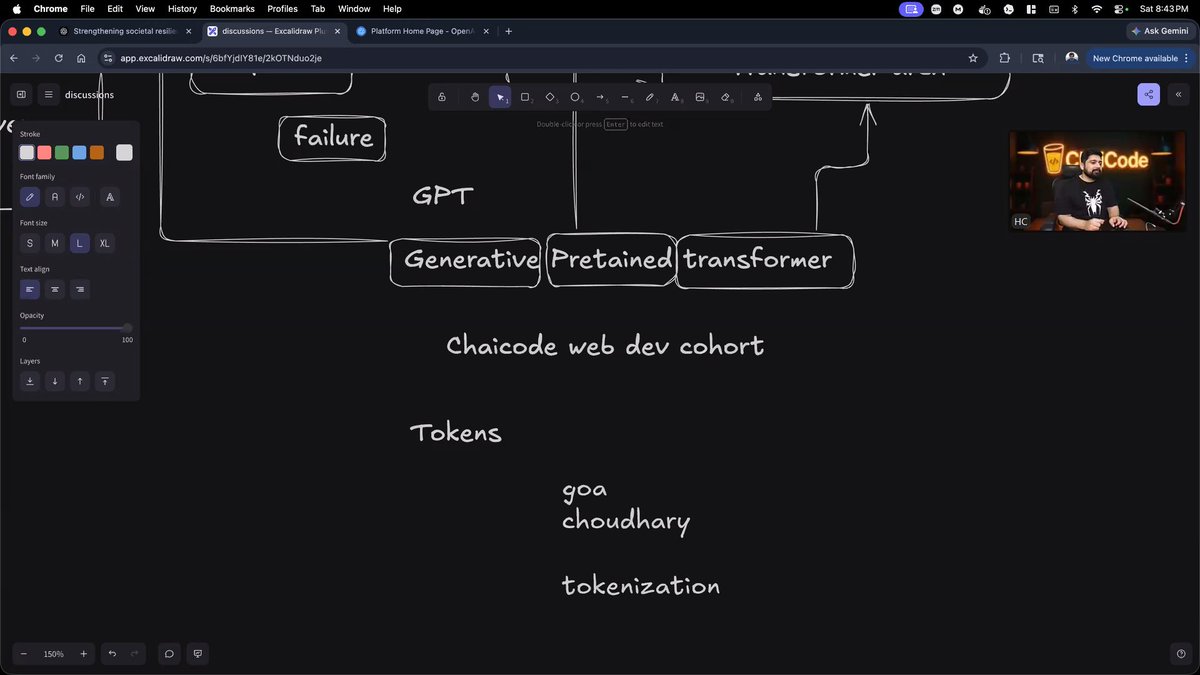Image resolution: width=1200 pixels, height=675 pixels.
Task: Set font size to XL
Action: 105,243
